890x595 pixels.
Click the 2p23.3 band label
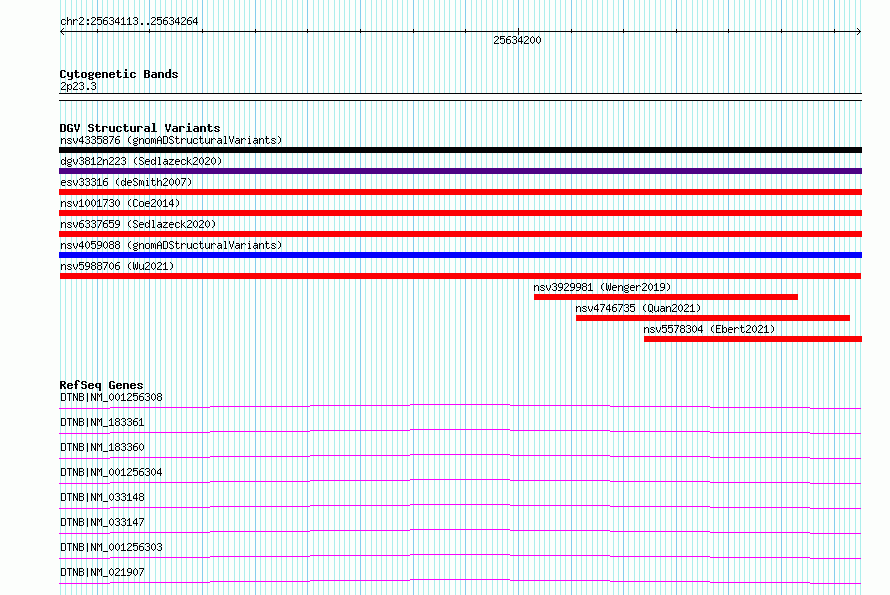(x=78, y=86)
